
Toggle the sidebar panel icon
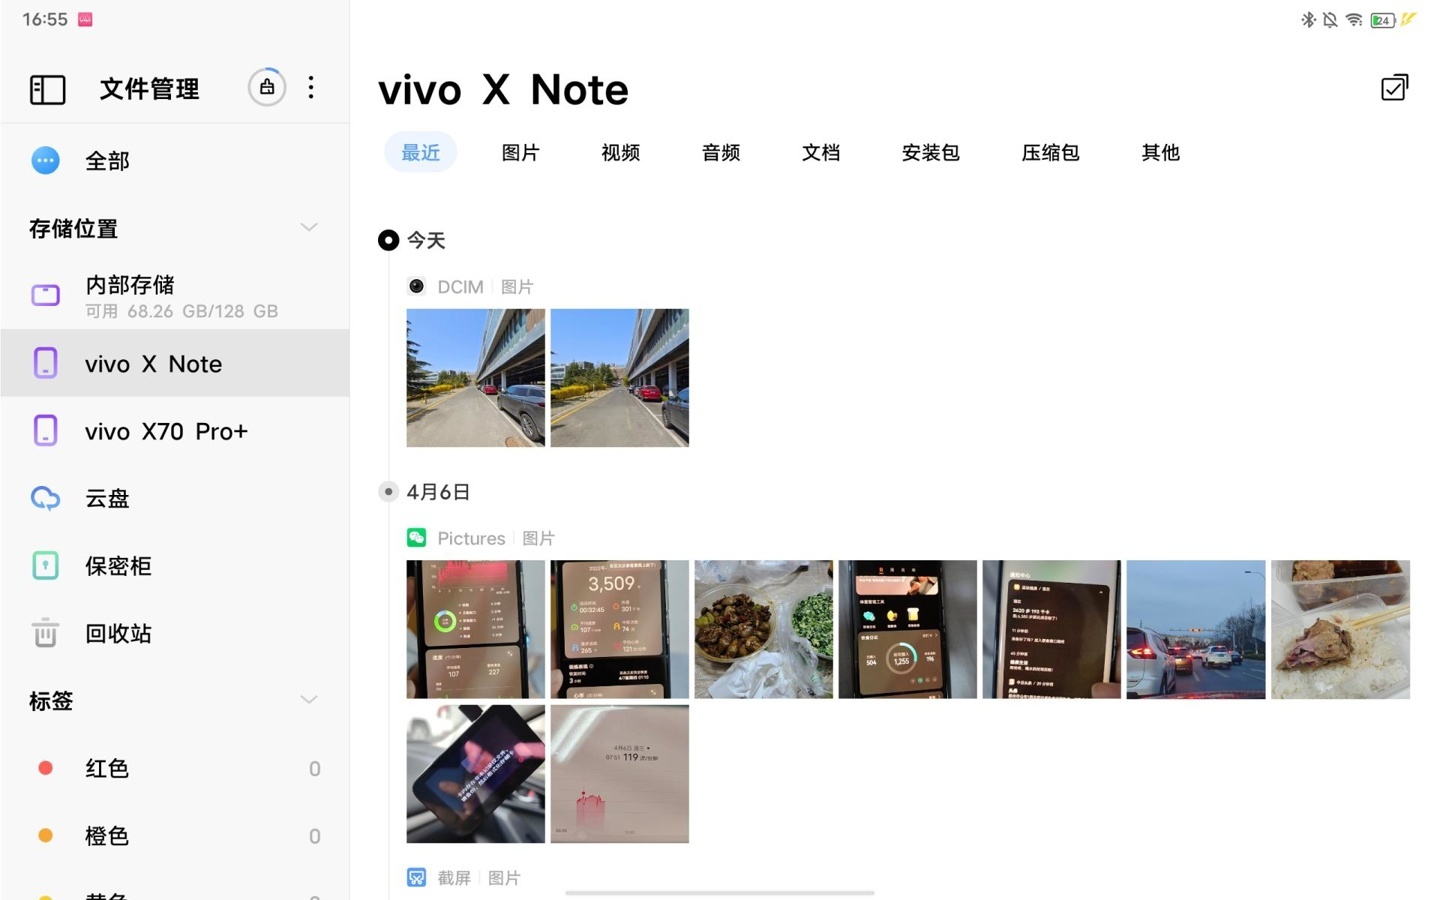[47, 89]
